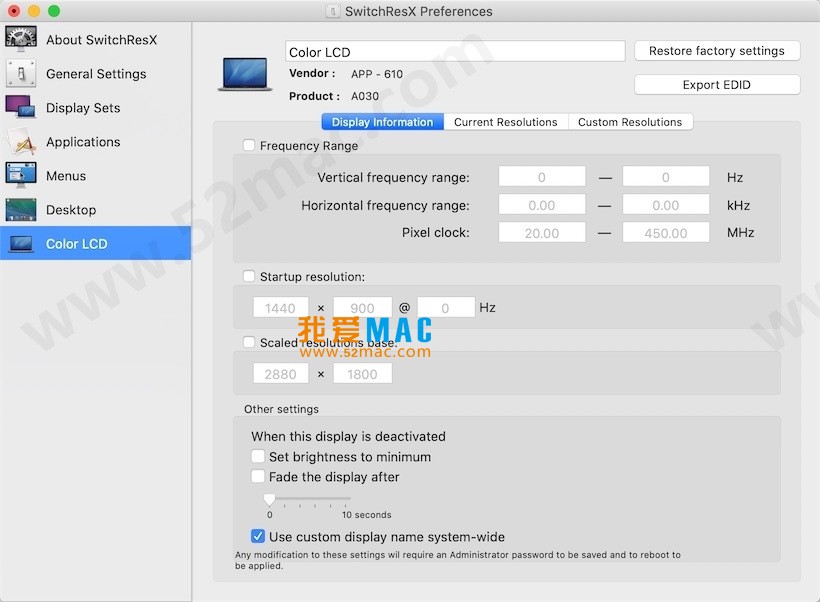The image size is (820, 602).
Task: Choose the Menus sidebar icon
Action: click(x=21, y=175)
